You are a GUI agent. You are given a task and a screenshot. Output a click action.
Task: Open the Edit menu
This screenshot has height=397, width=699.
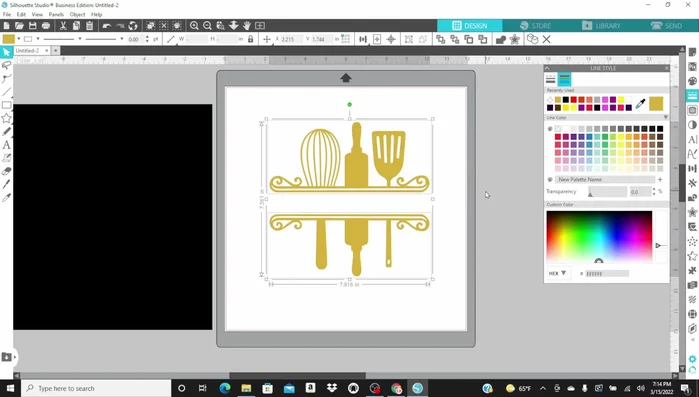coord(21,15)
